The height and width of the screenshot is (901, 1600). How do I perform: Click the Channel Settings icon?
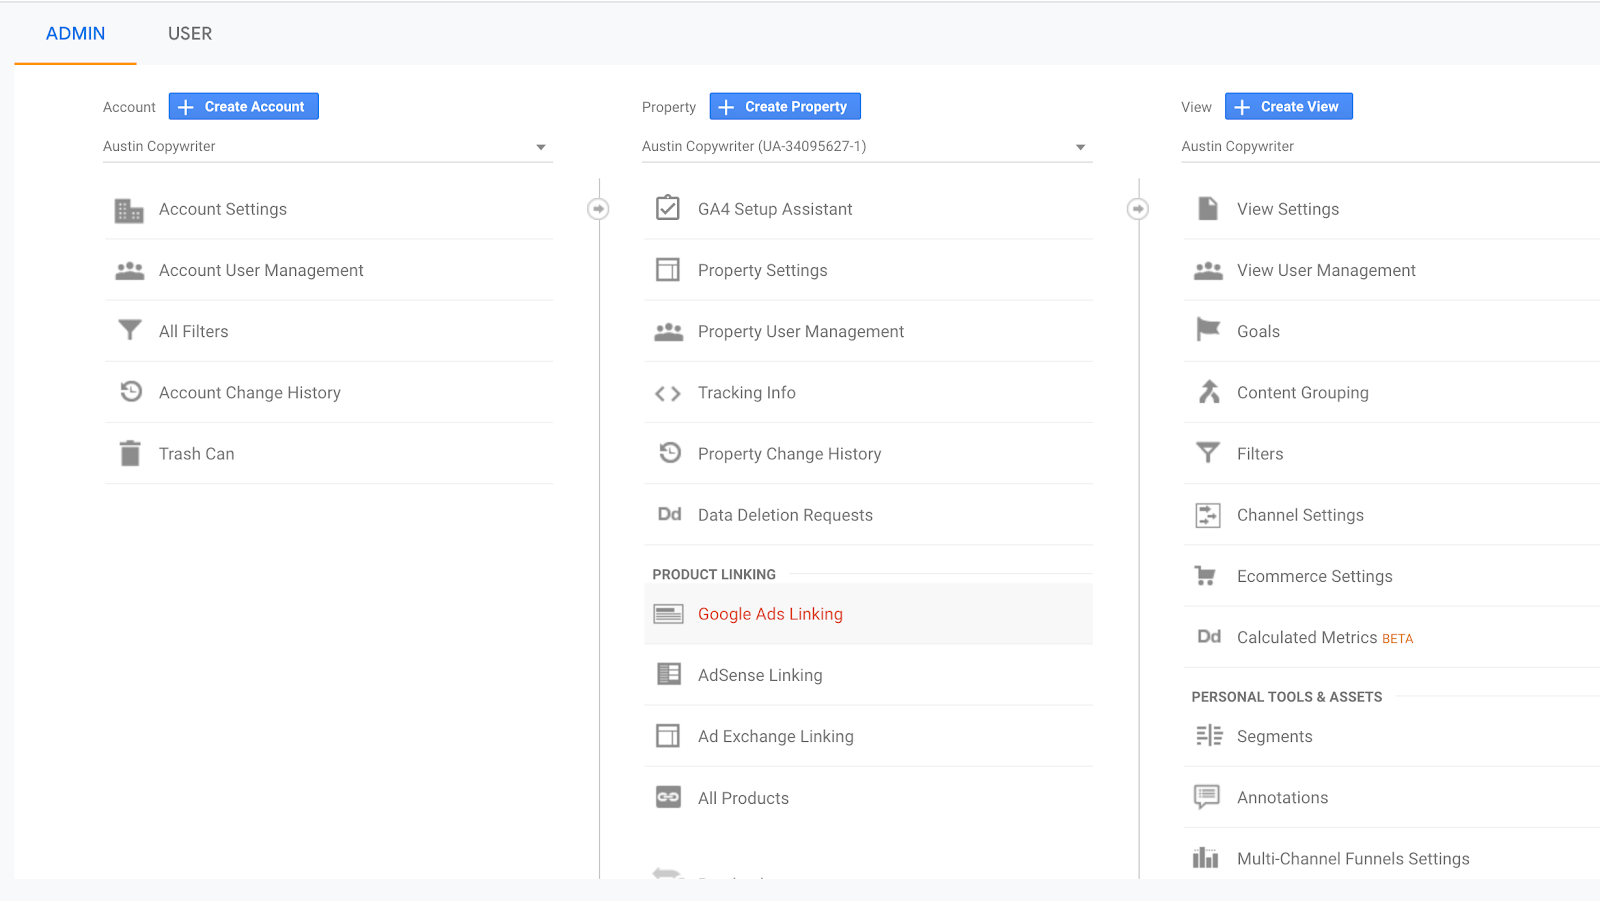[1208, 515]
